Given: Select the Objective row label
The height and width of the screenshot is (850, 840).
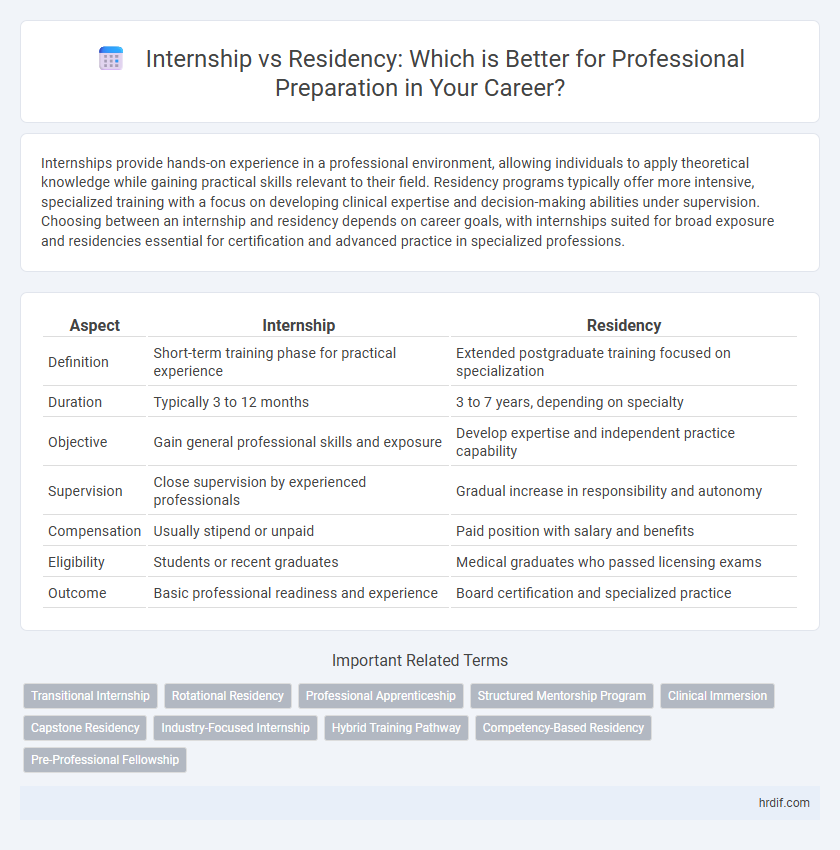Looking at the screenshot, I should (77, 442).
